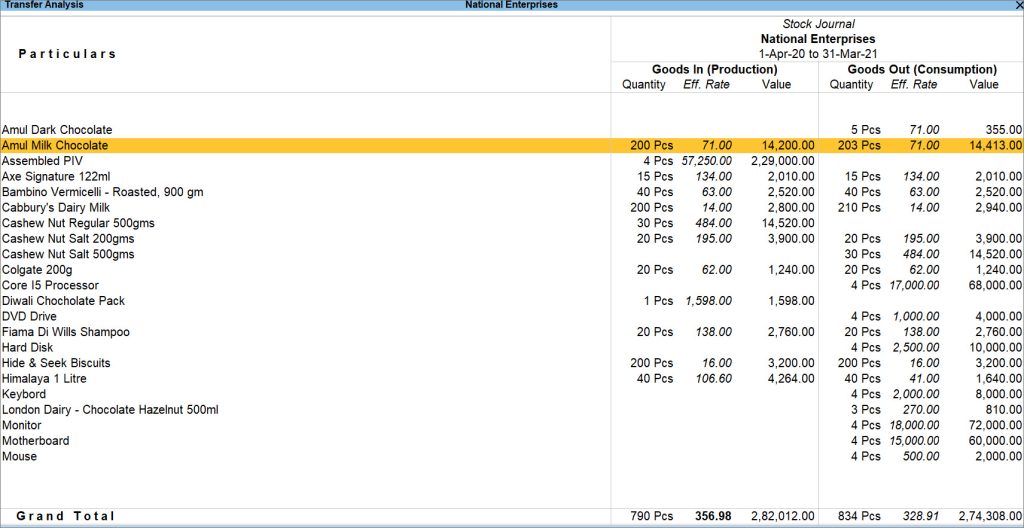1024x528 pixels.
Task: Click Motherboard value 60,000.00
Action: tap(996, 441)
